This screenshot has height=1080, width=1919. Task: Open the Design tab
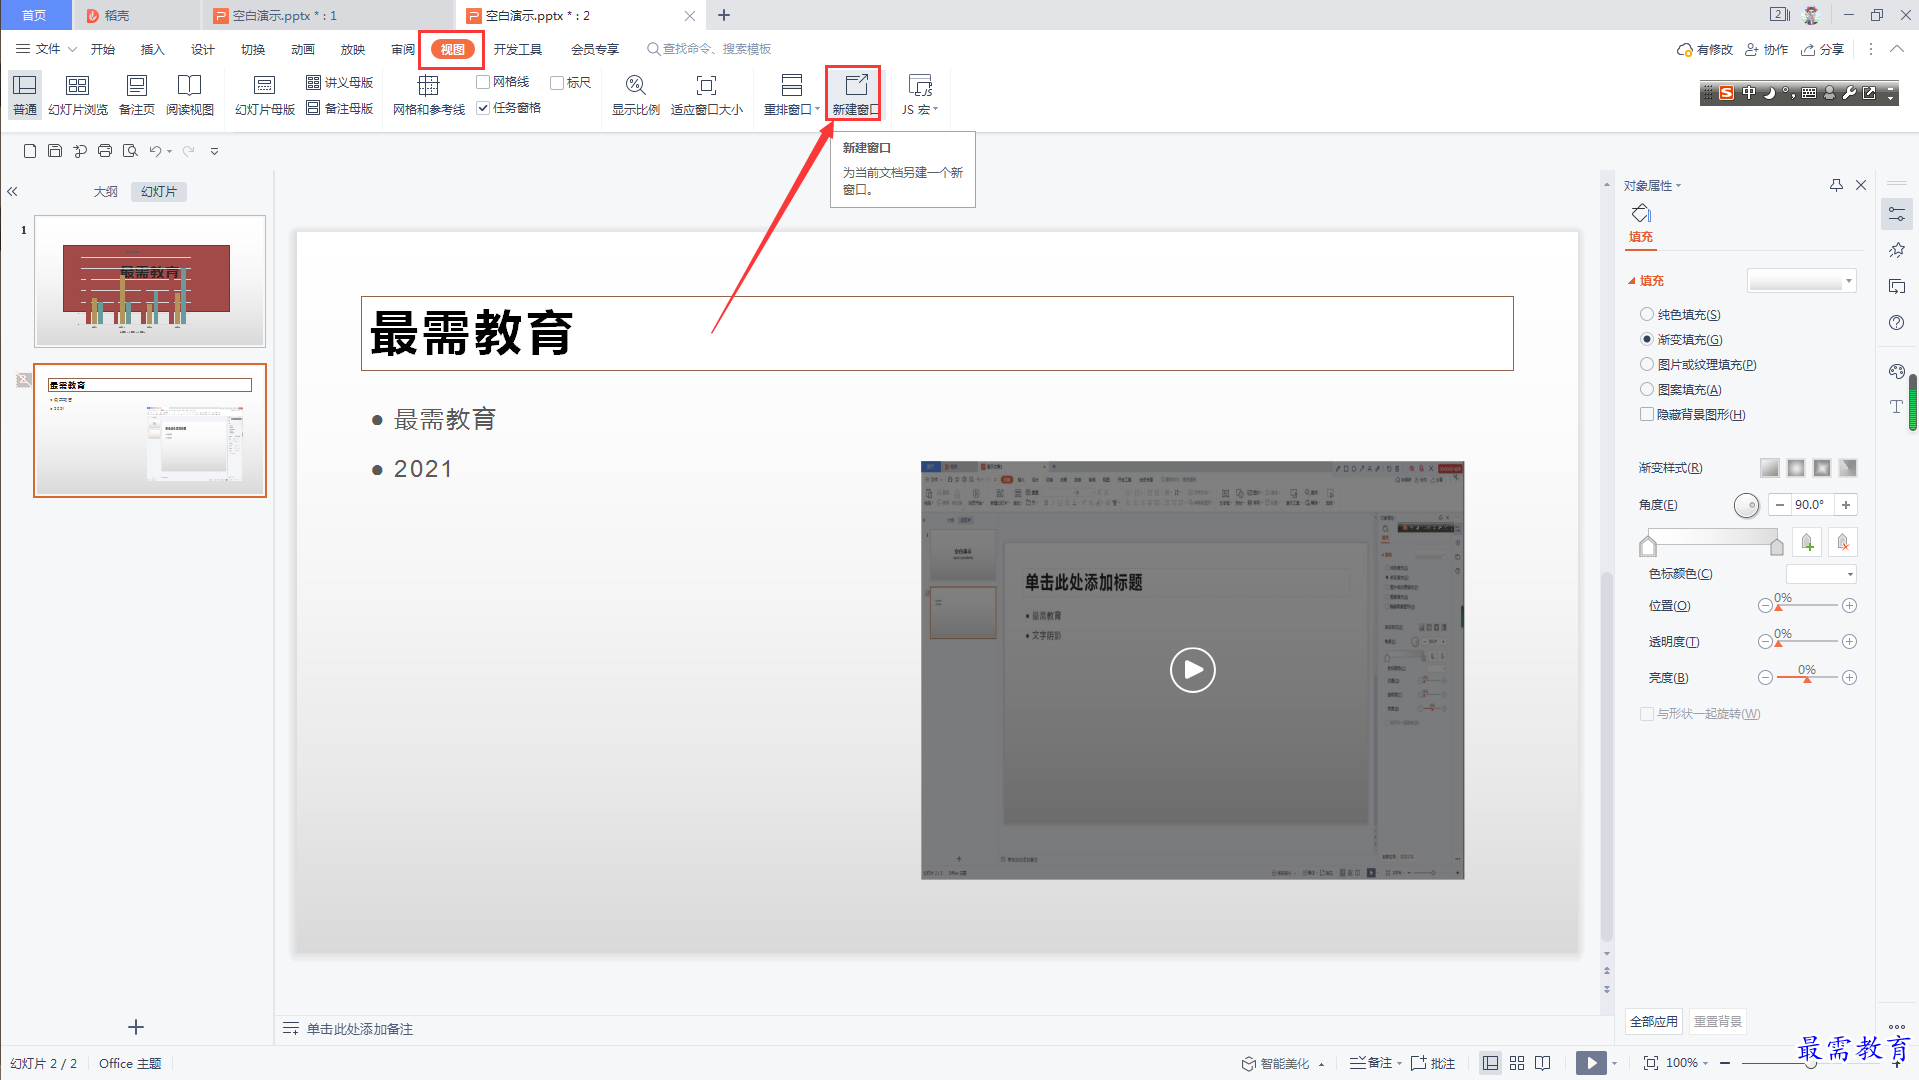203,49
